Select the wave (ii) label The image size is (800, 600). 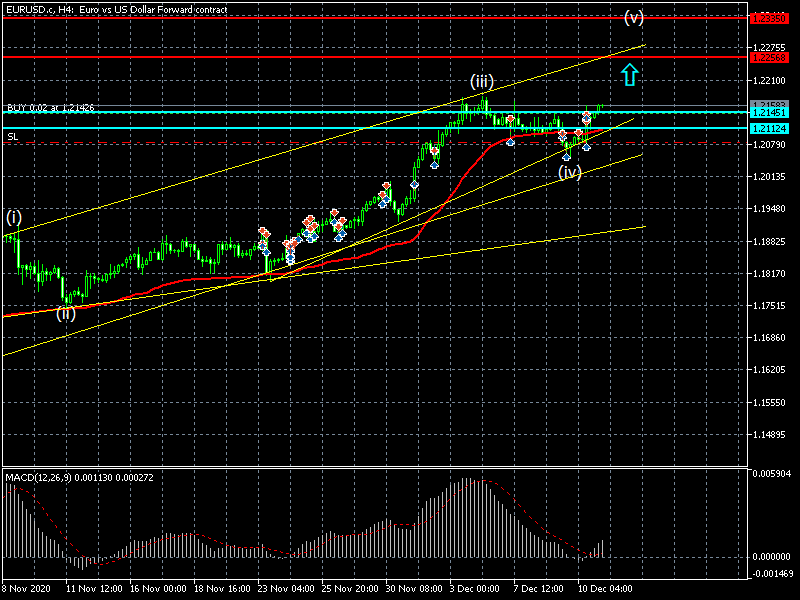pos(65,313)
